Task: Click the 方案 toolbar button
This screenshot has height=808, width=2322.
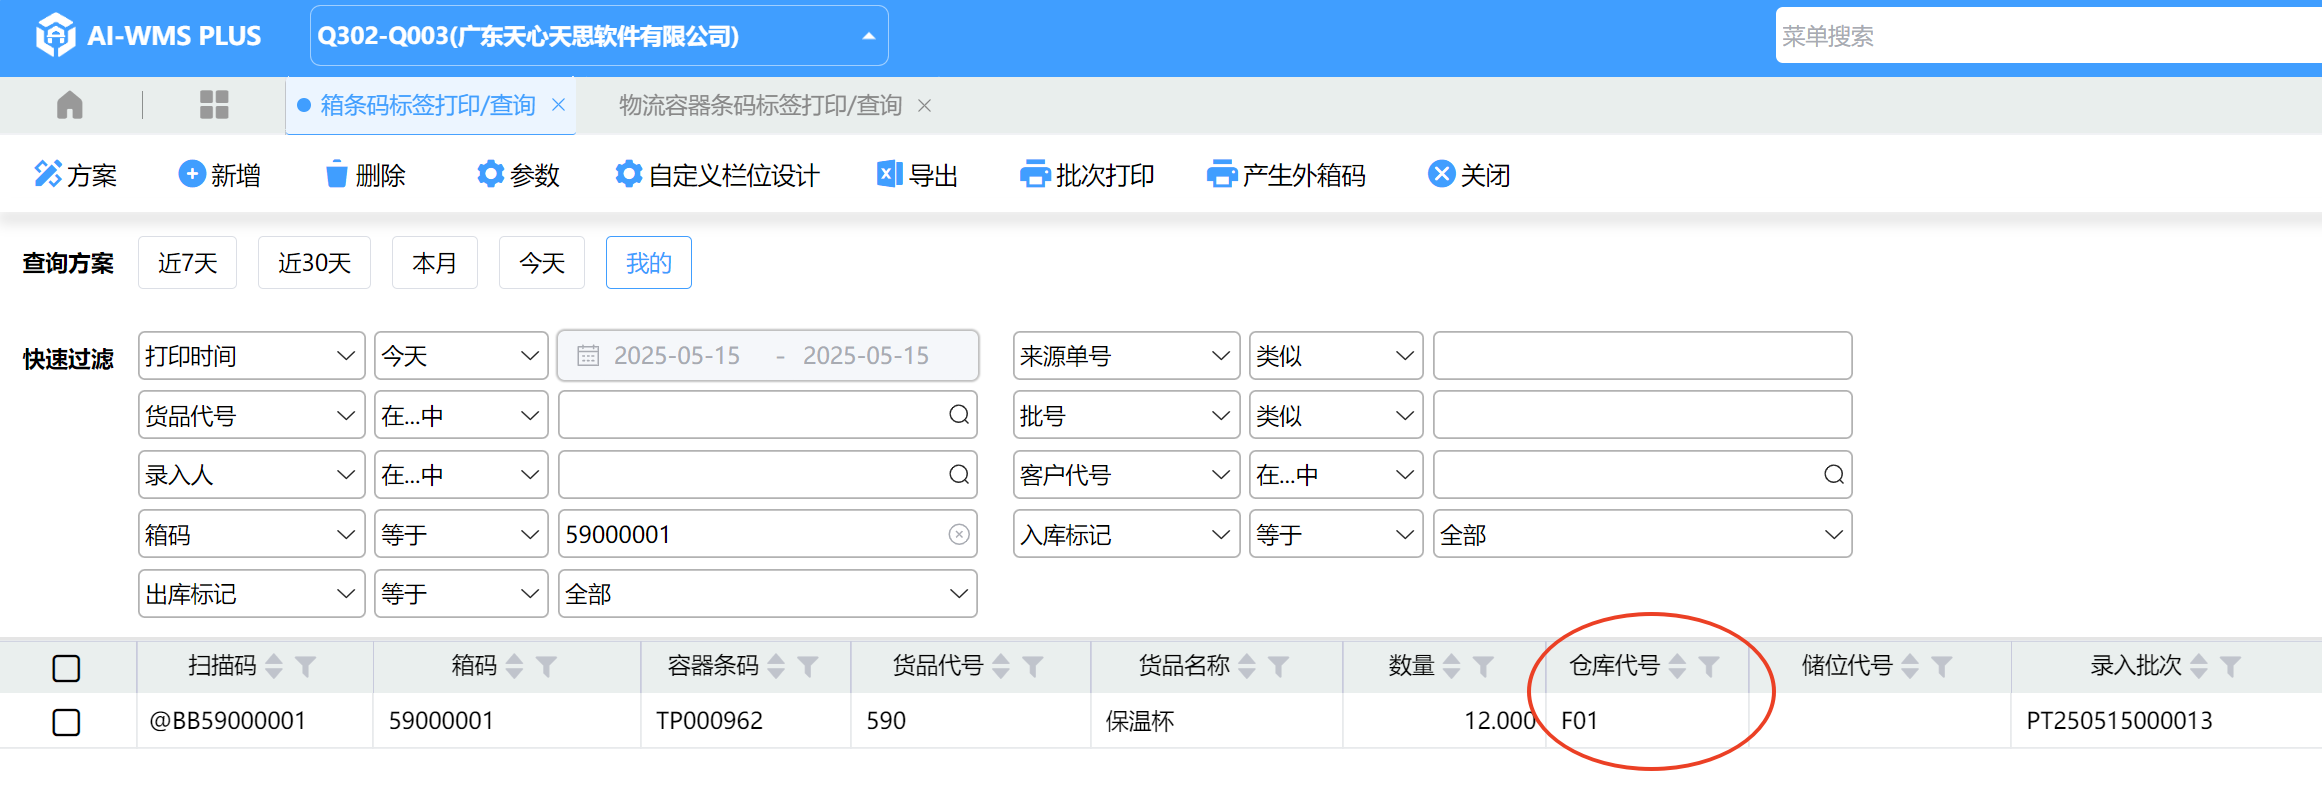Action: (x=76, y=175)
